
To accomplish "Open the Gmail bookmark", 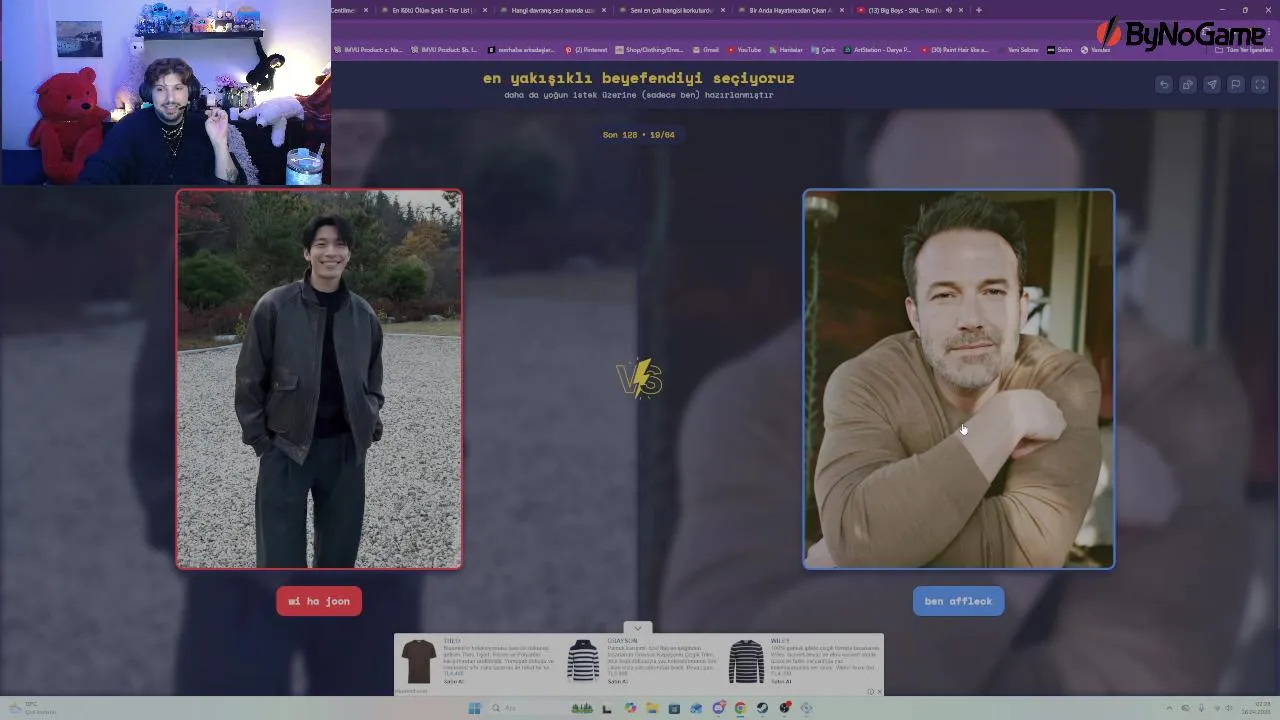I will (x=705, y=50).
